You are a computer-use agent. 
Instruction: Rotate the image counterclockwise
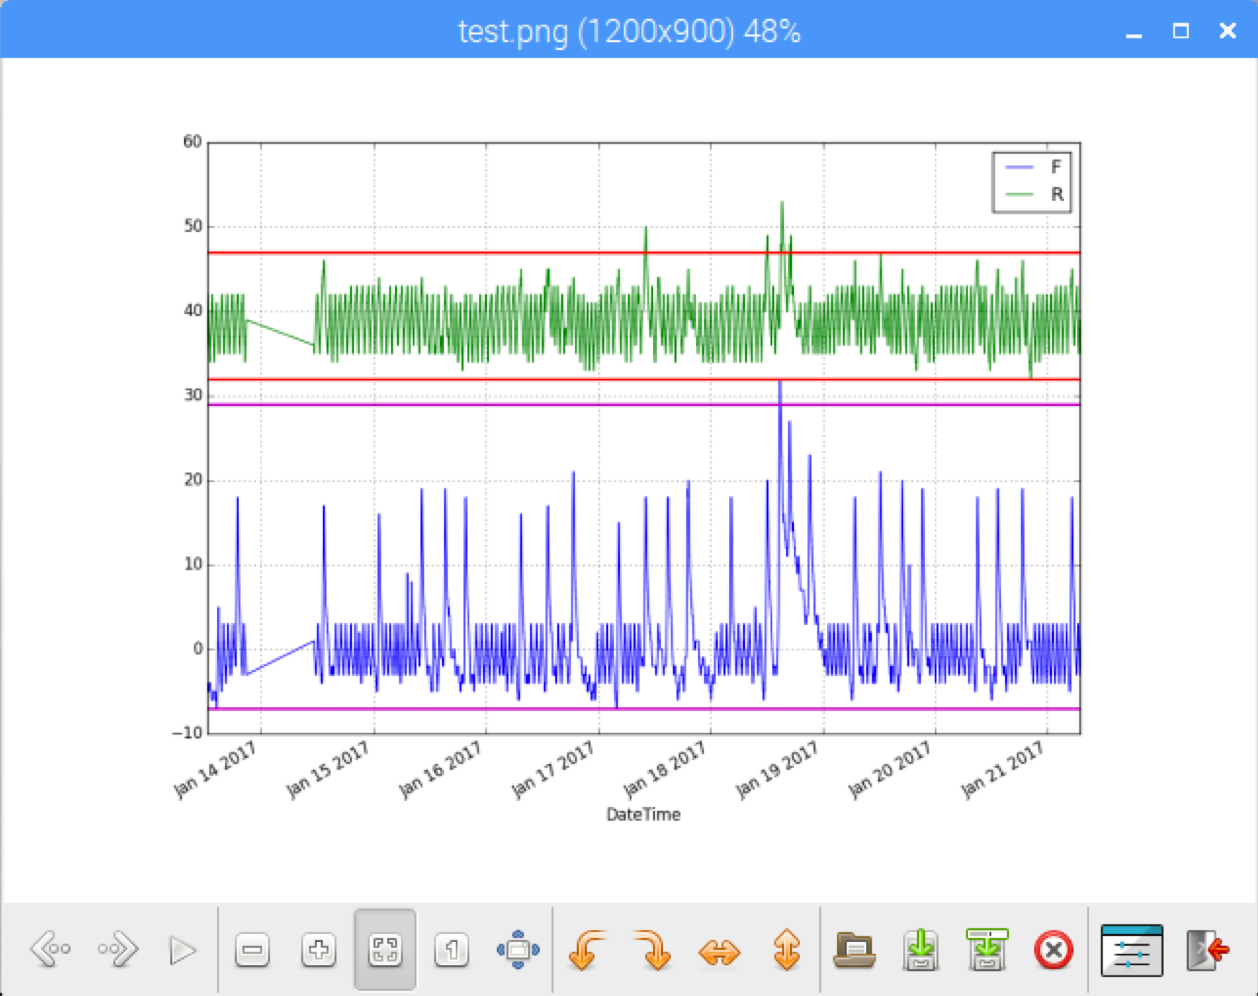click(x=587, y=951)
